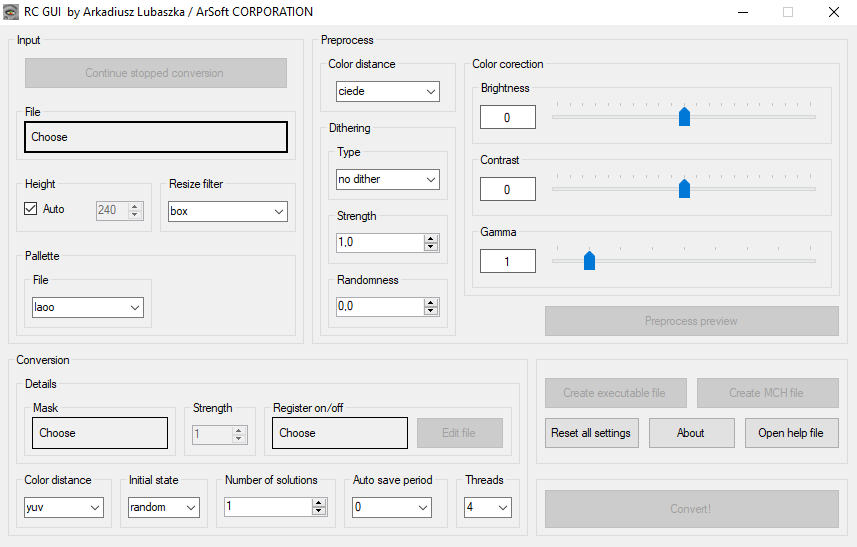Click the Gamma slider handle
The height and width of the screenshot is (547, 857).
tap(589, 260)
